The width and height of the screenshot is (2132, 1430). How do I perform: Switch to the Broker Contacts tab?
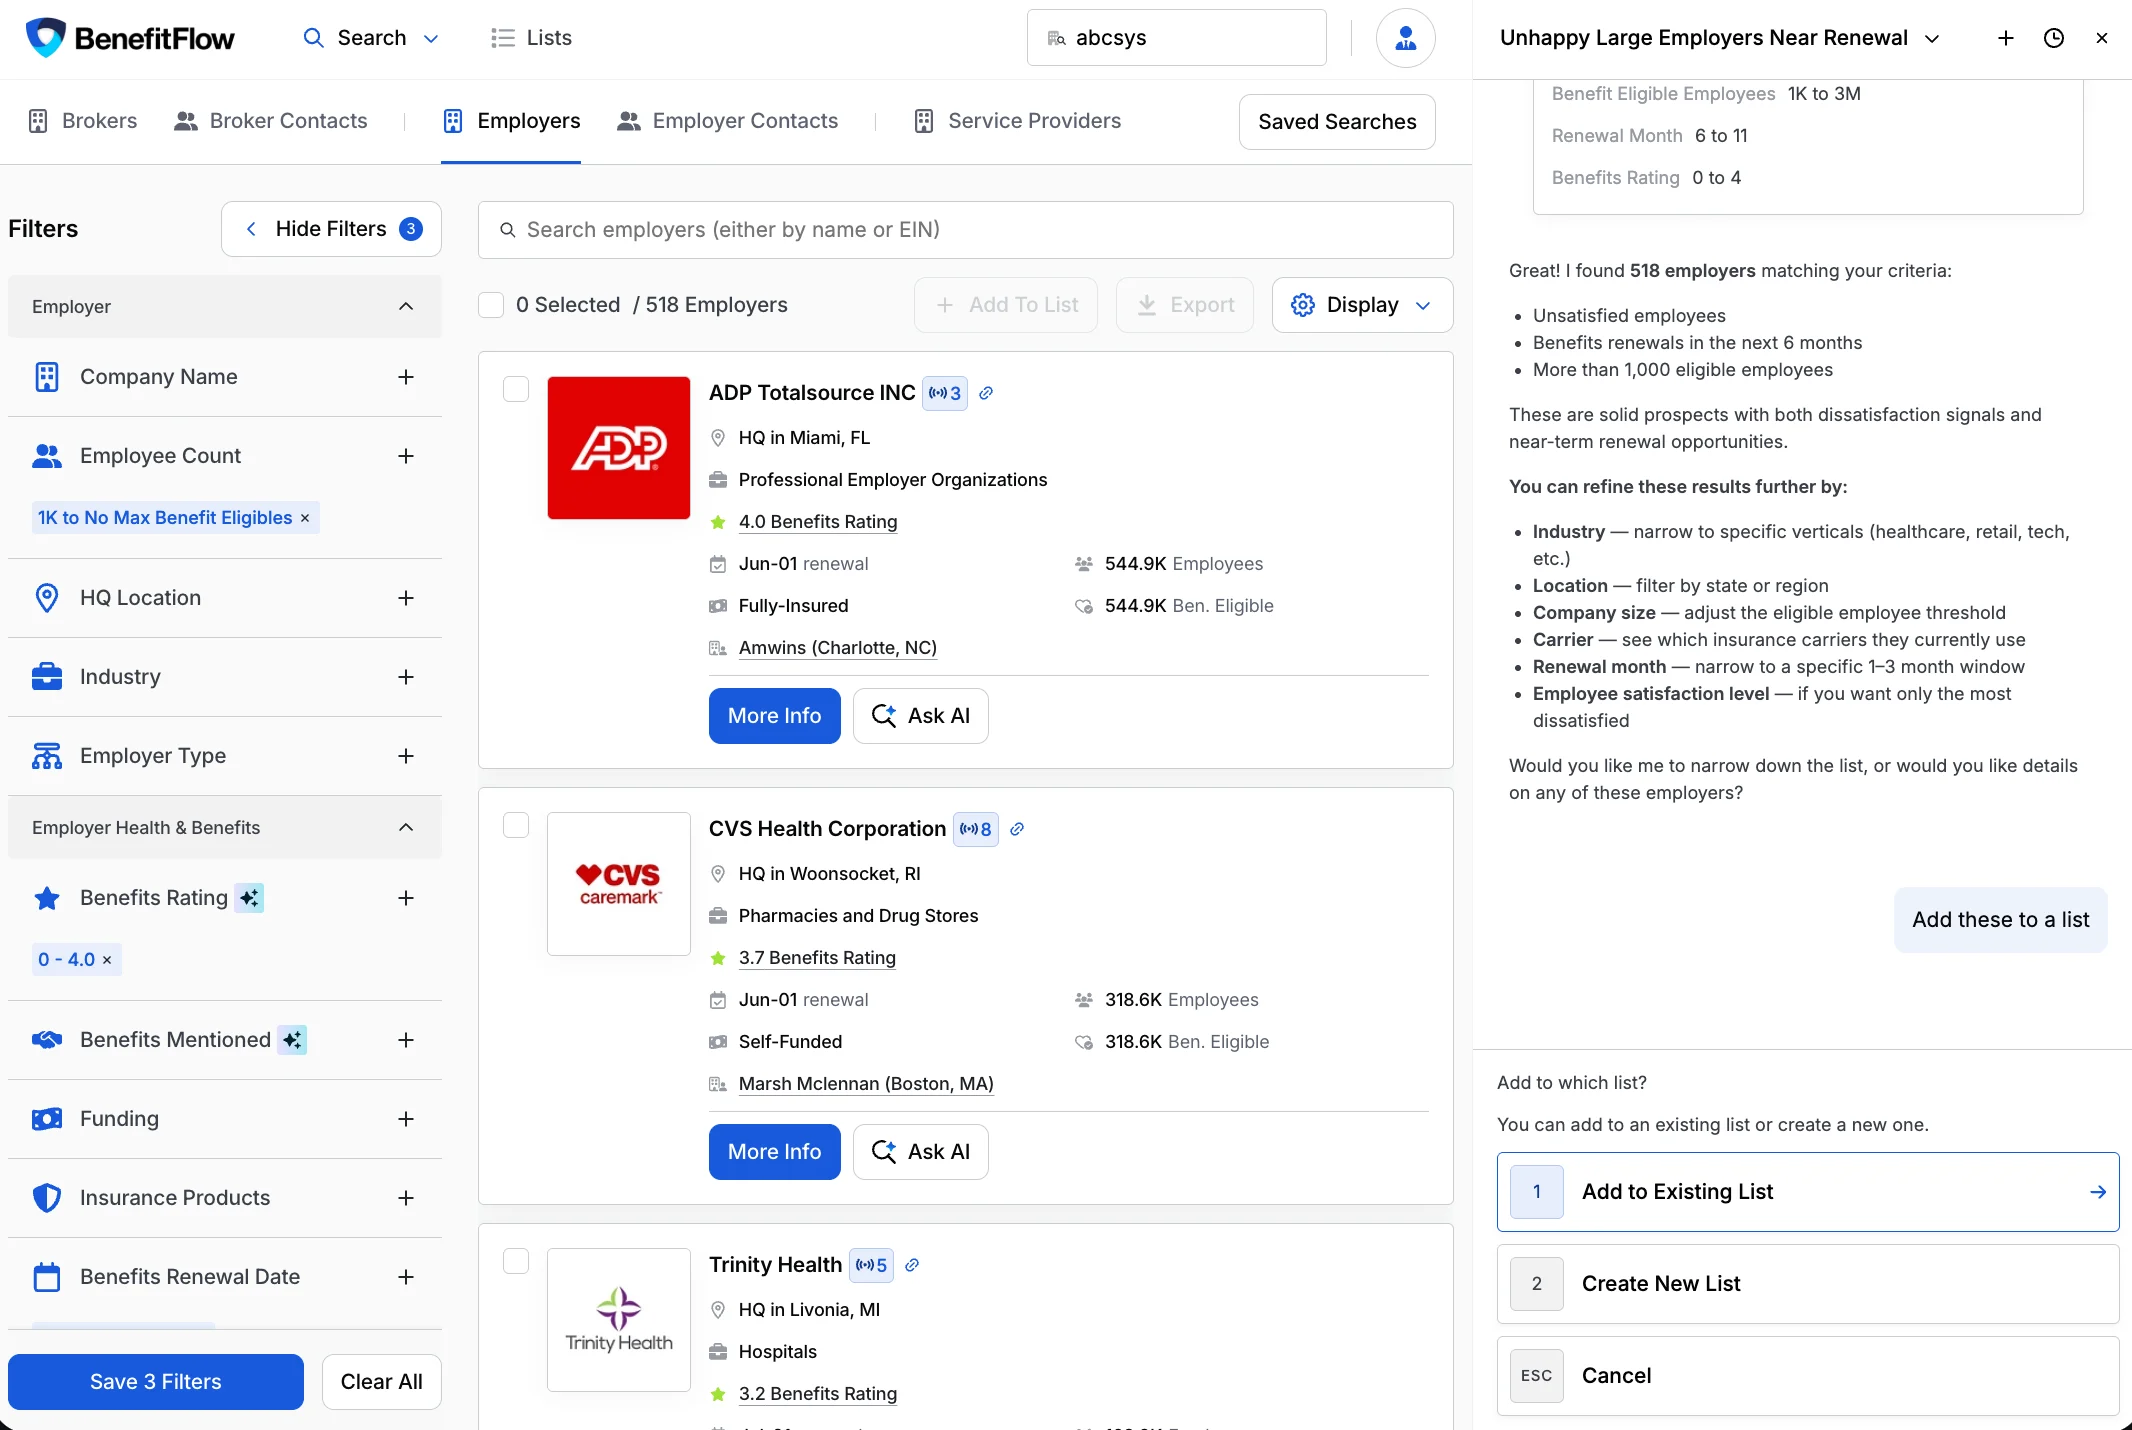pos(270,121)
